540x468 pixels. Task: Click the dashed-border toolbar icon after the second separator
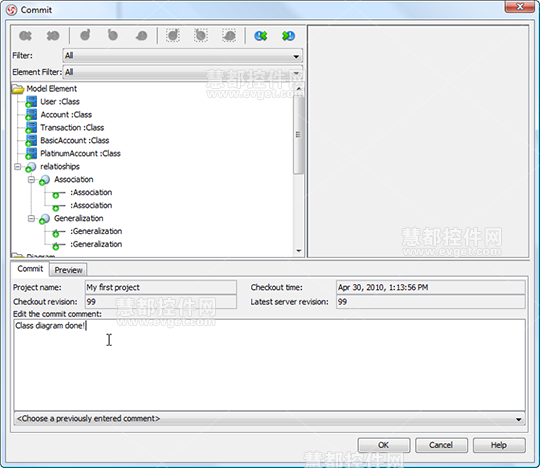click(173, 35)
